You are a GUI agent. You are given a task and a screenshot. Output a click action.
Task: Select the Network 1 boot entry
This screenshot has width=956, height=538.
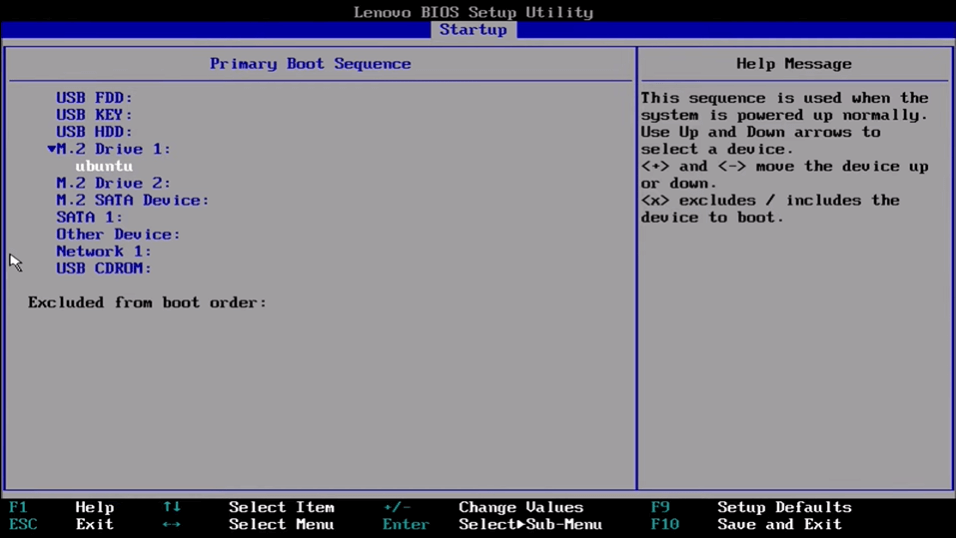pos(103,251)
